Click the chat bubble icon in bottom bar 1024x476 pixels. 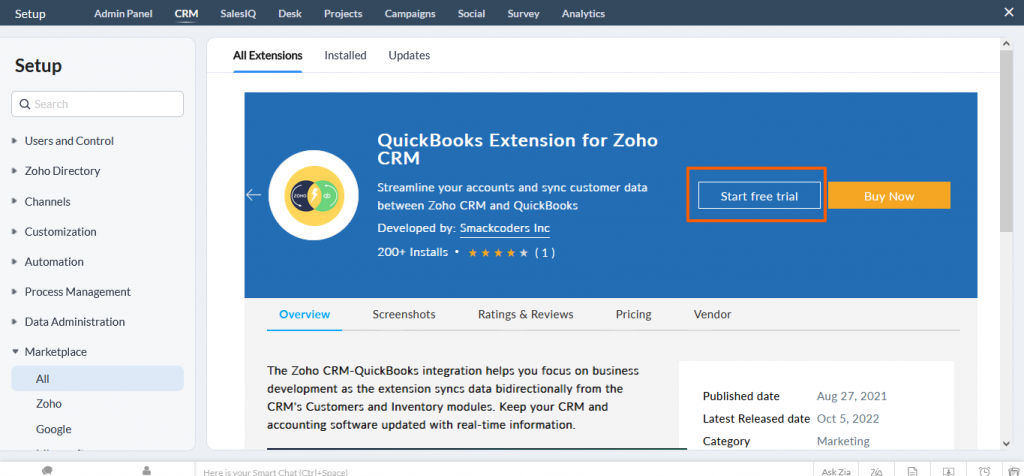coord(47,470)
